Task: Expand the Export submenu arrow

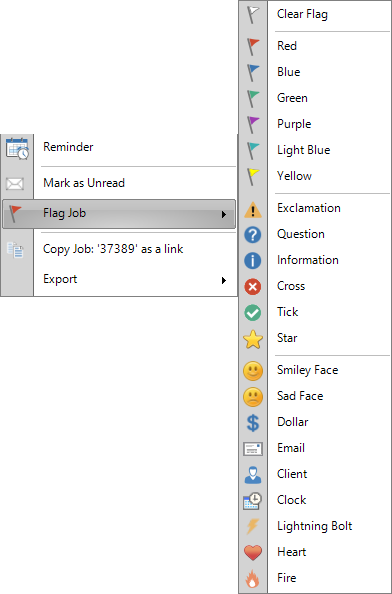Action: (x=224, y=280)
